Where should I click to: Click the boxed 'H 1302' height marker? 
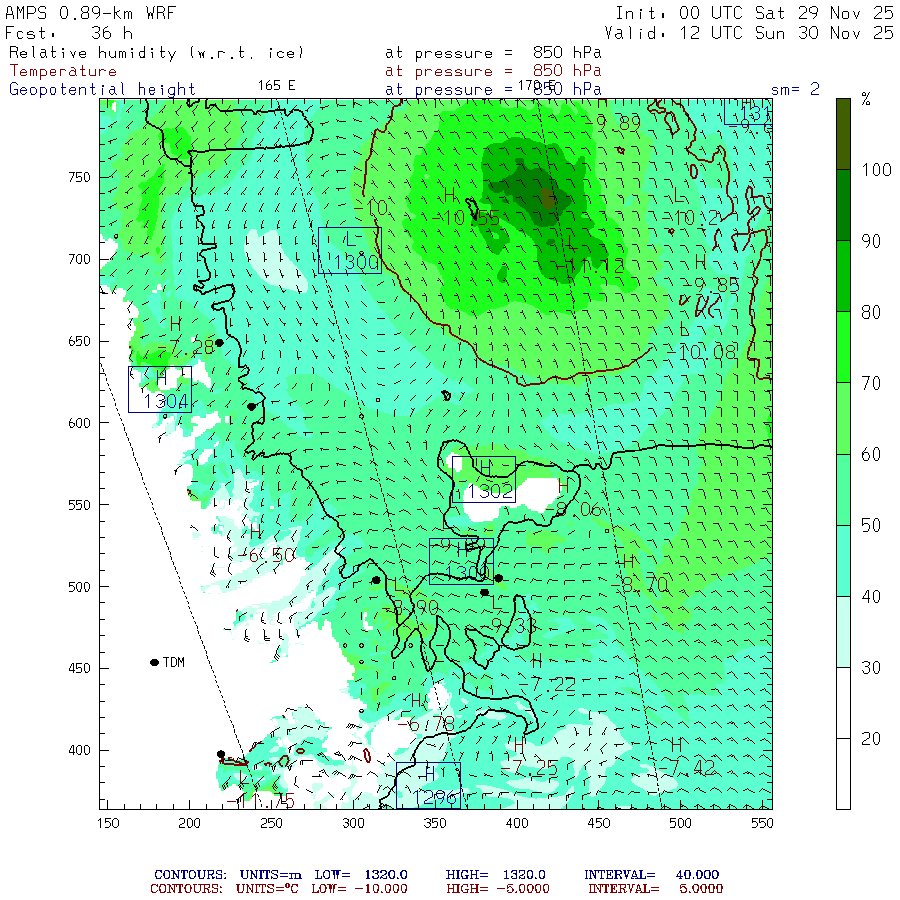tap(484, 479)
